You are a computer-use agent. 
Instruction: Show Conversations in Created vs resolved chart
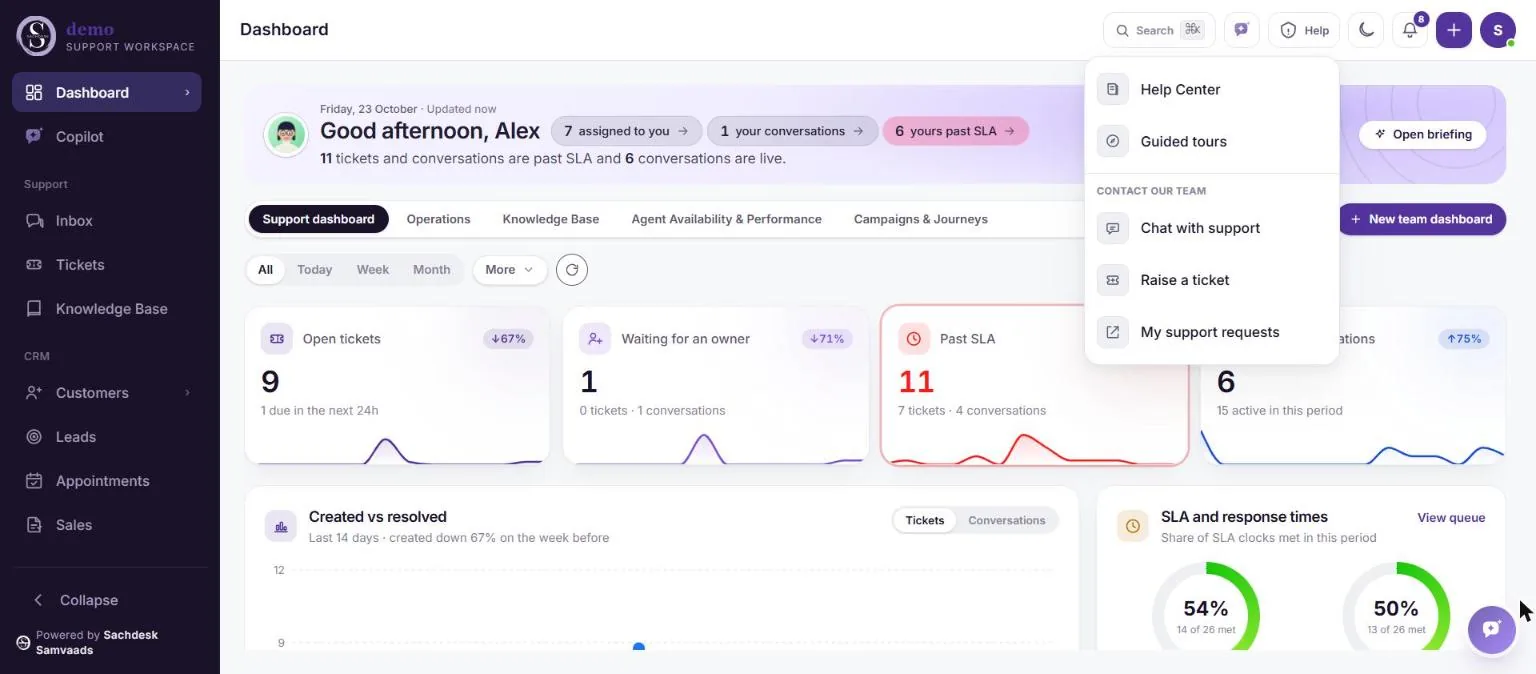1007,520
